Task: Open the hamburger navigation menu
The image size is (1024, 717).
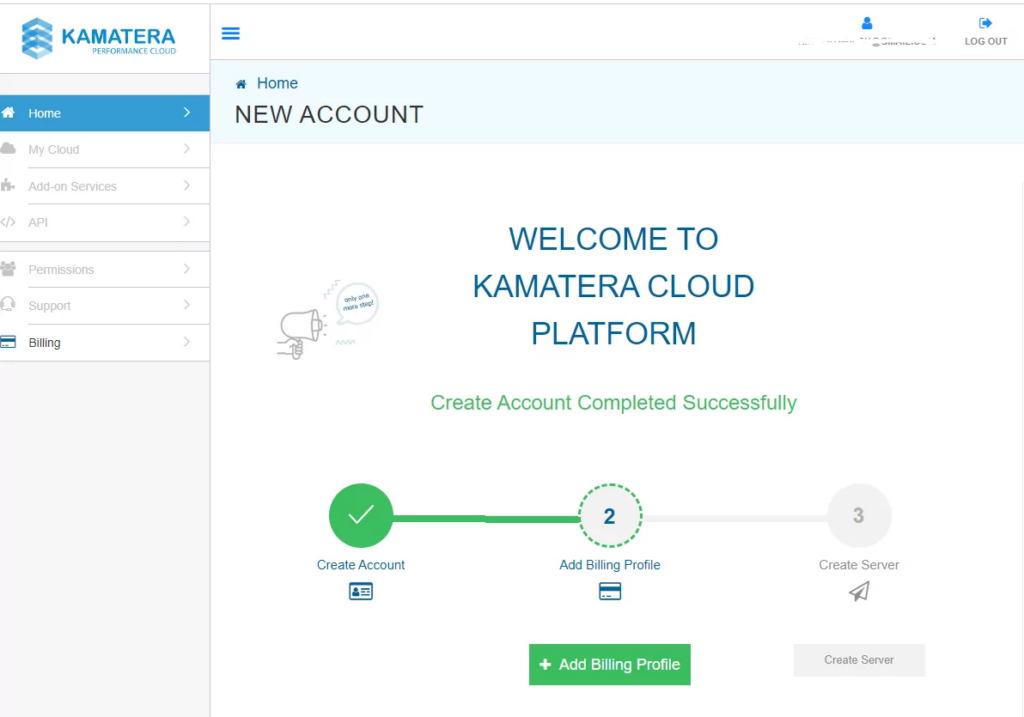Action: 231,33
